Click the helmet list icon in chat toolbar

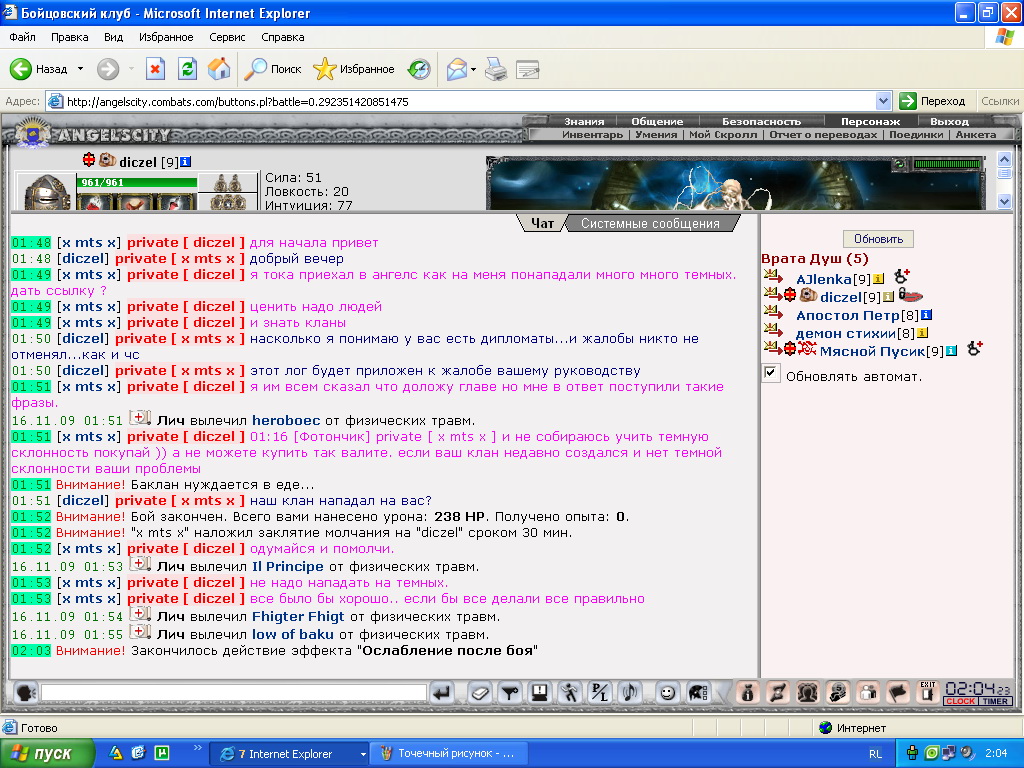(x=697, y=692)
